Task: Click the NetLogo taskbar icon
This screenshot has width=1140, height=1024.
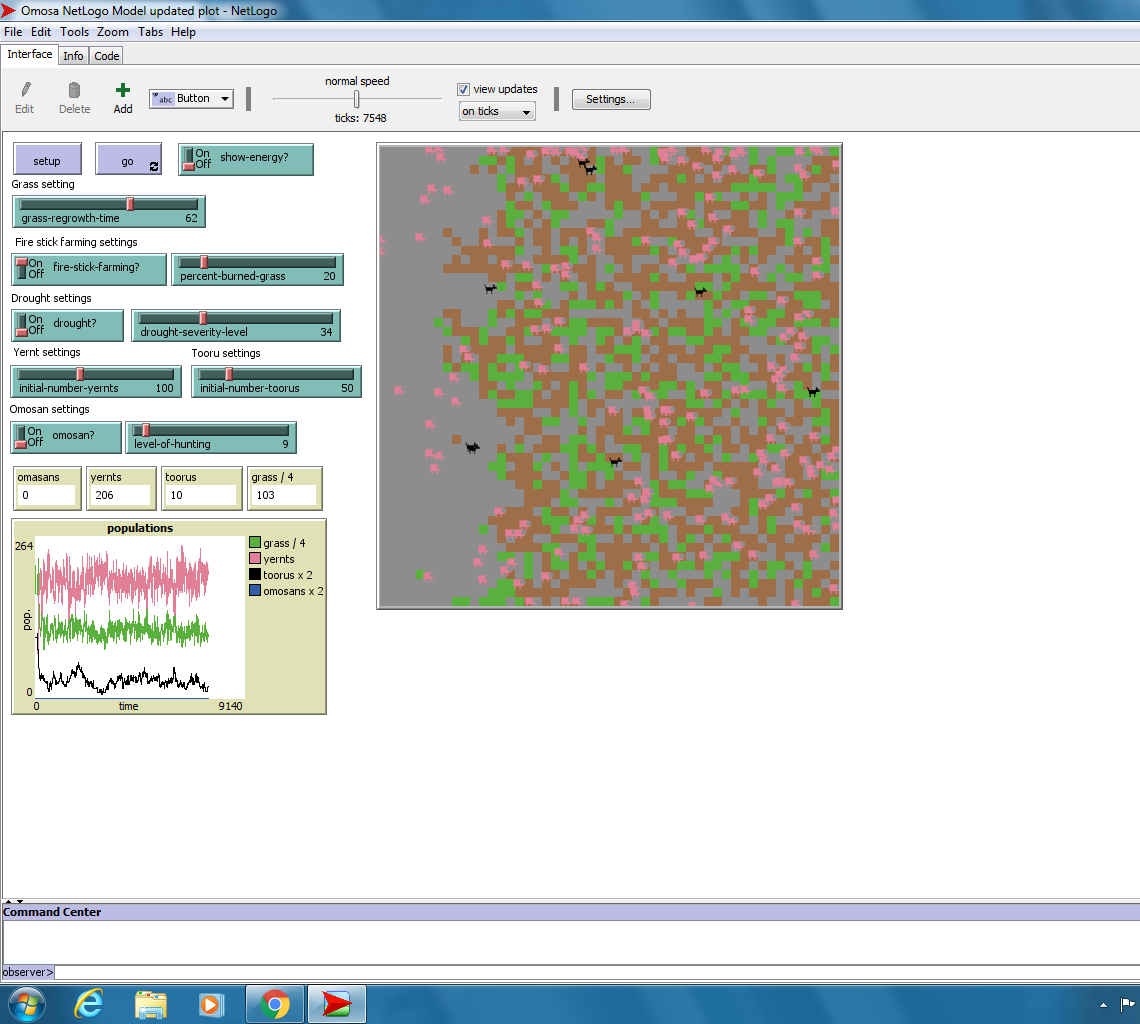Action: pos(337,1004)
